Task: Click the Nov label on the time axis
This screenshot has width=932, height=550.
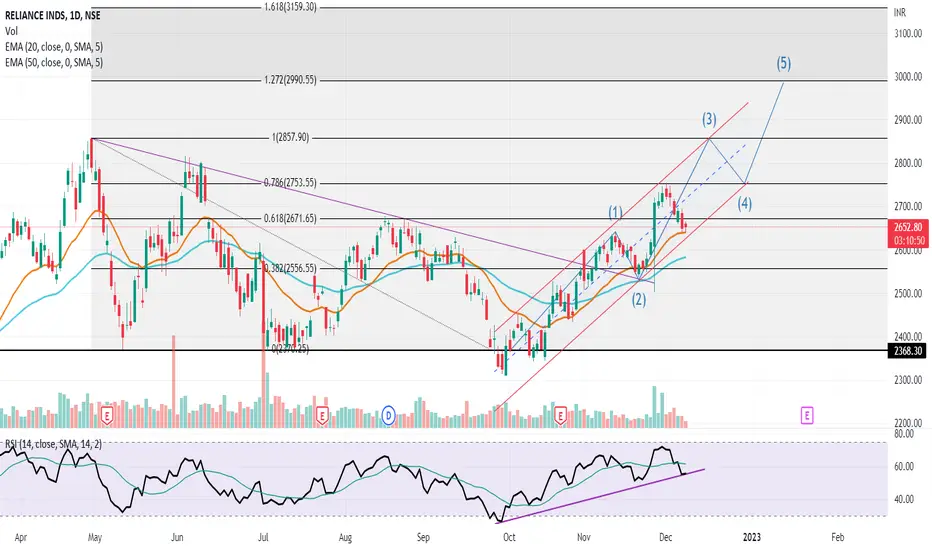Action: point(584,538)
